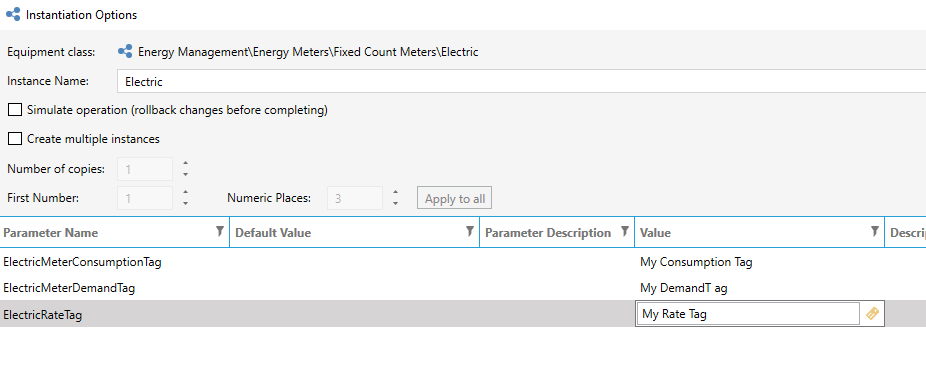The height and width of the screenshot is (371, 926).
Task: Open the Parameter Name column filter
Action: (x=220, y=232)
